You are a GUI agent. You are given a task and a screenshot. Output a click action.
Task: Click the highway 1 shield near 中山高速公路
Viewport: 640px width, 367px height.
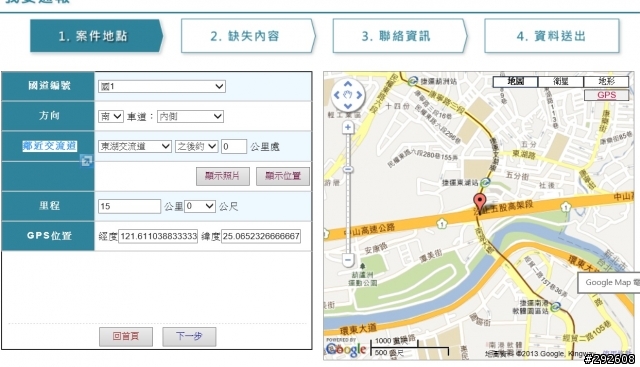pyautogui.click(x=441, y=223)
